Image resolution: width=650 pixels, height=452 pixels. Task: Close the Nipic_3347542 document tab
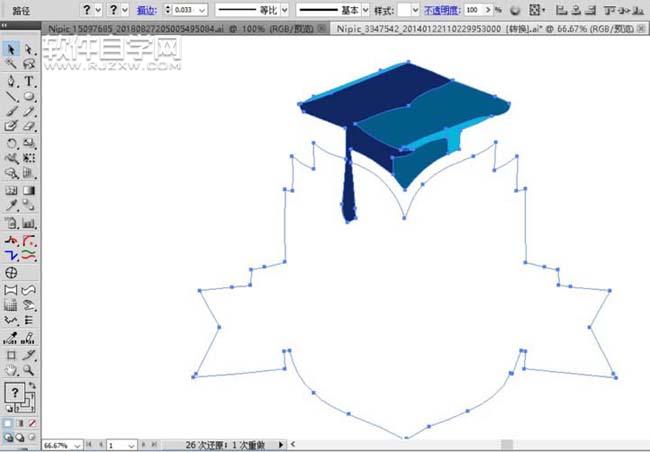click(641, 28)
